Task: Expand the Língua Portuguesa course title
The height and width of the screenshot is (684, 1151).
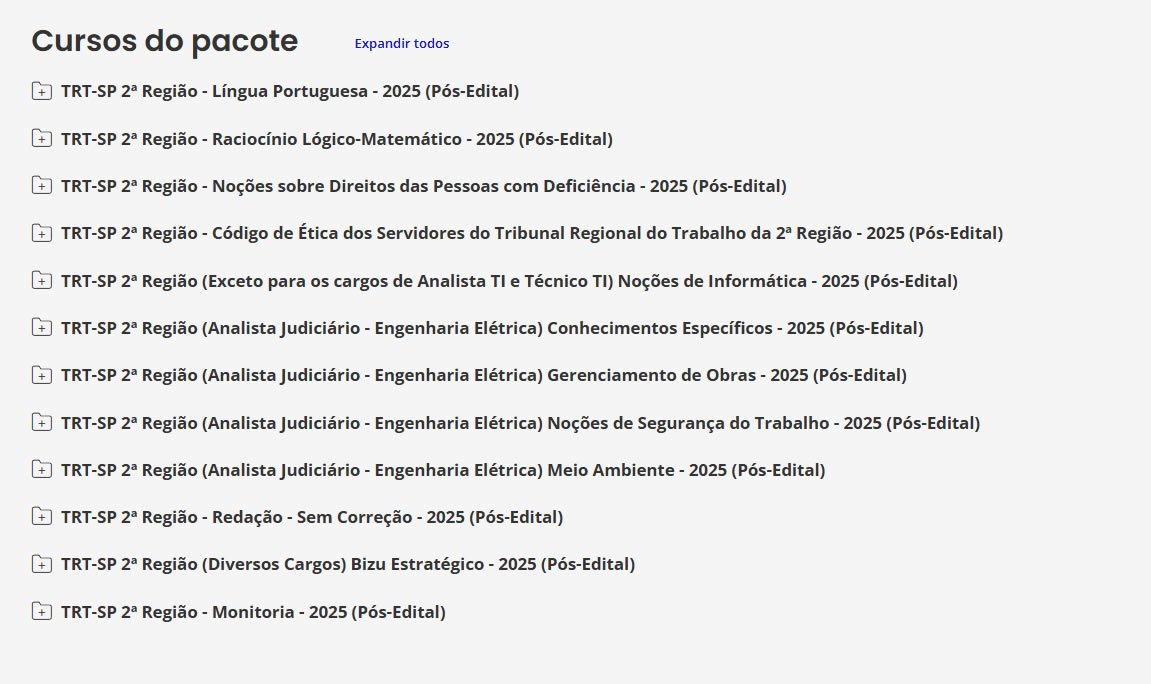Action: pos(289,91)
